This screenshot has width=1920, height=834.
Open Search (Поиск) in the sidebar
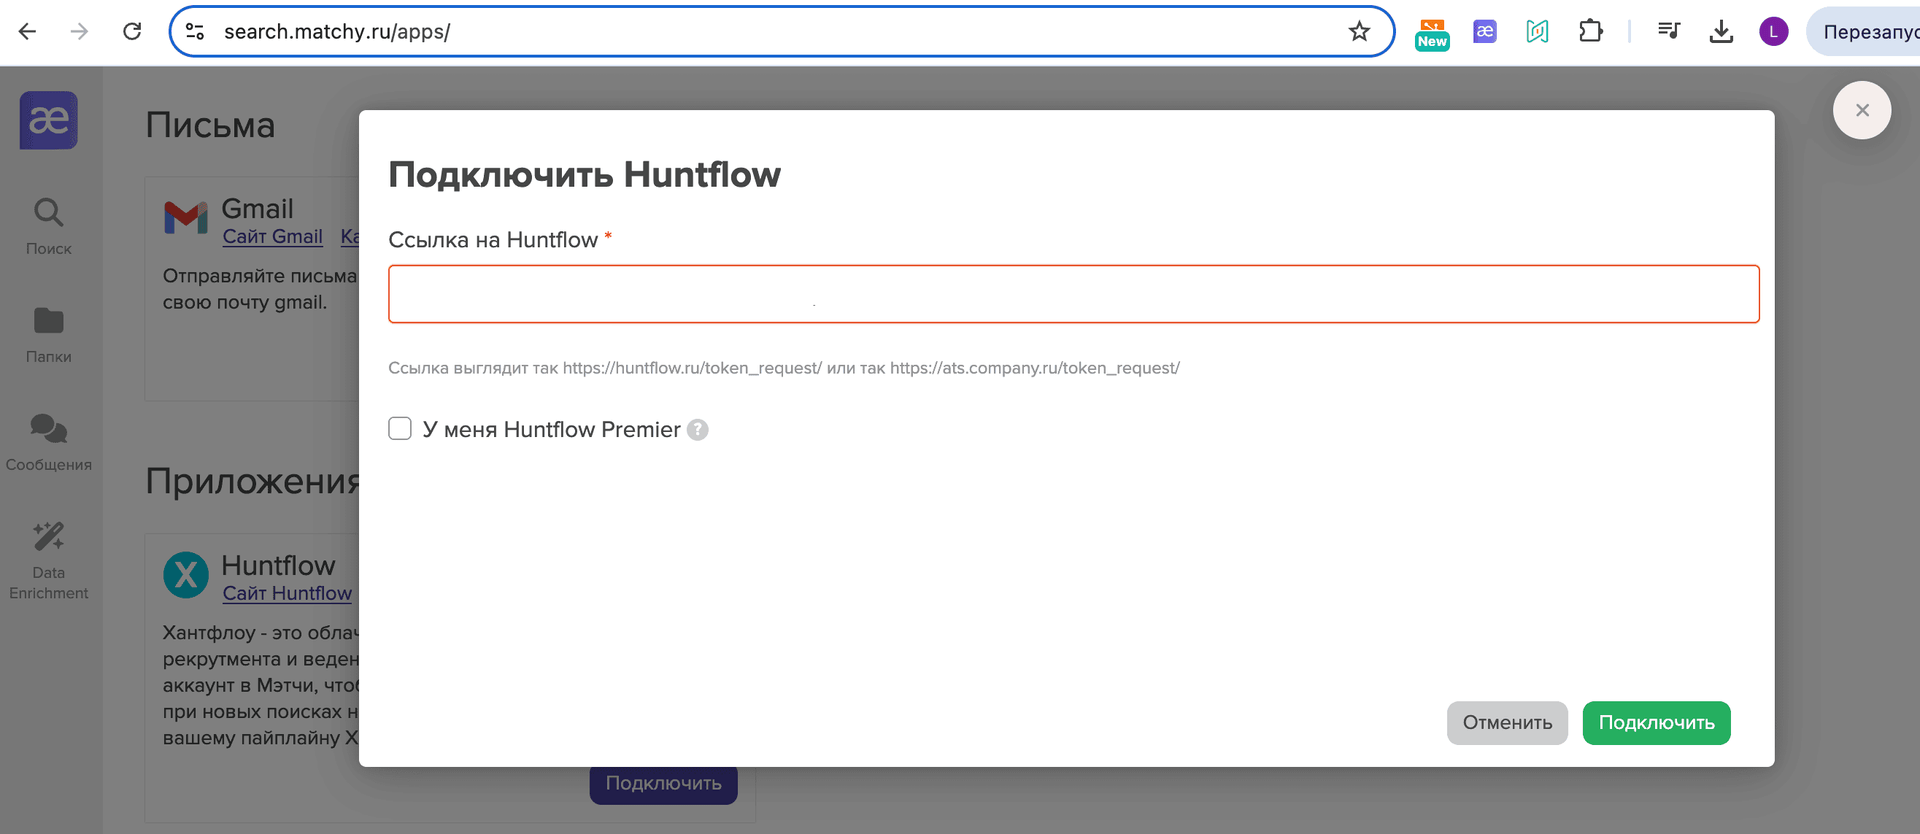point(48,226)
